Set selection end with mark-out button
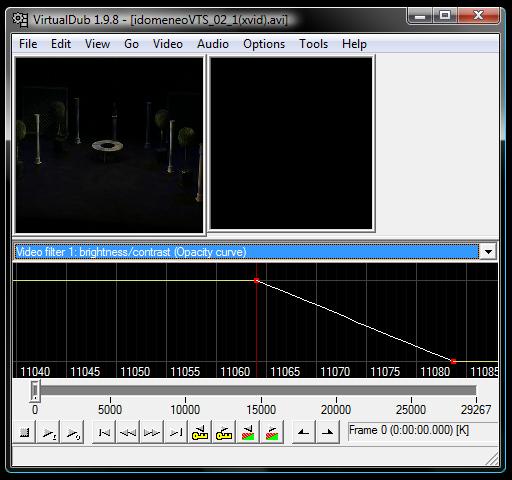Viewport: 512px width, 480px height. pos(328,432)
